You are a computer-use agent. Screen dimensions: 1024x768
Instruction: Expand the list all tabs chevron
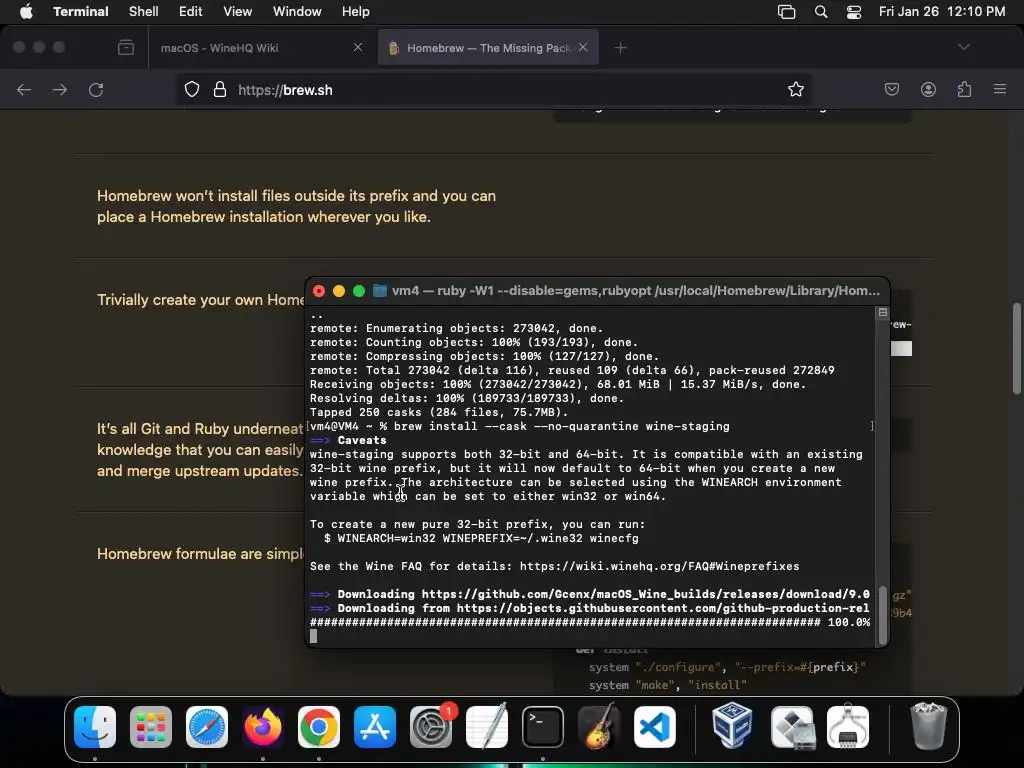(x=964, y=47)
